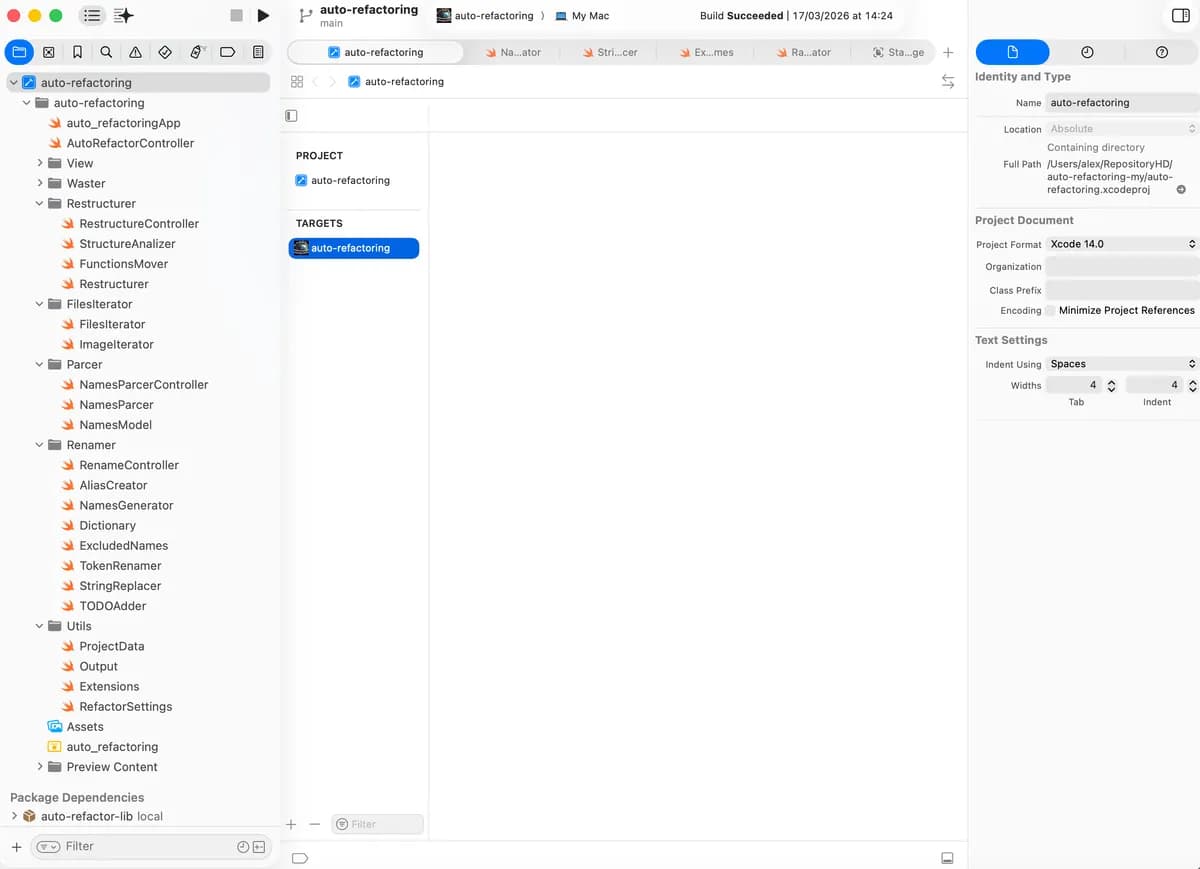Remove the selected target with minus
This screenshot has height=869, width=1200.
(314, 824)
